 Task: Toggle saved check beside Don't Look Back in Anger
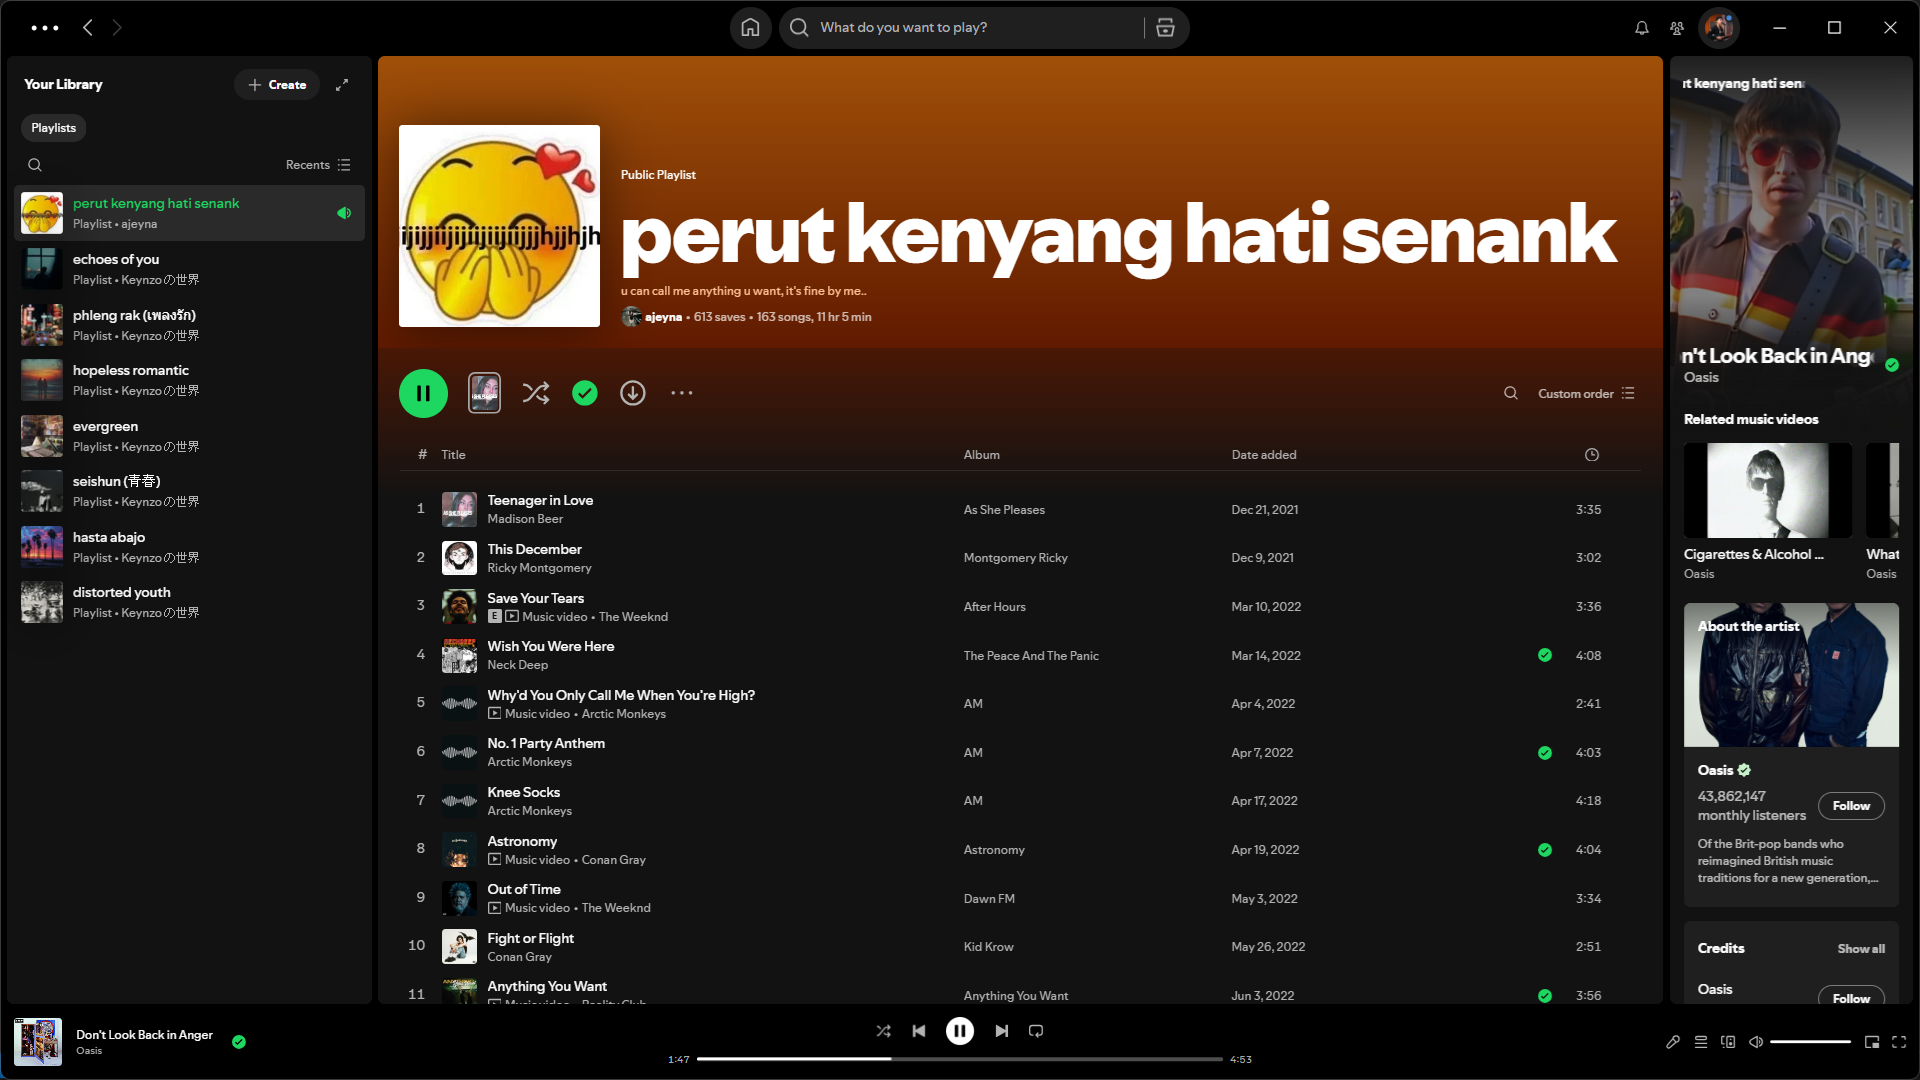tap(239, 1042)
